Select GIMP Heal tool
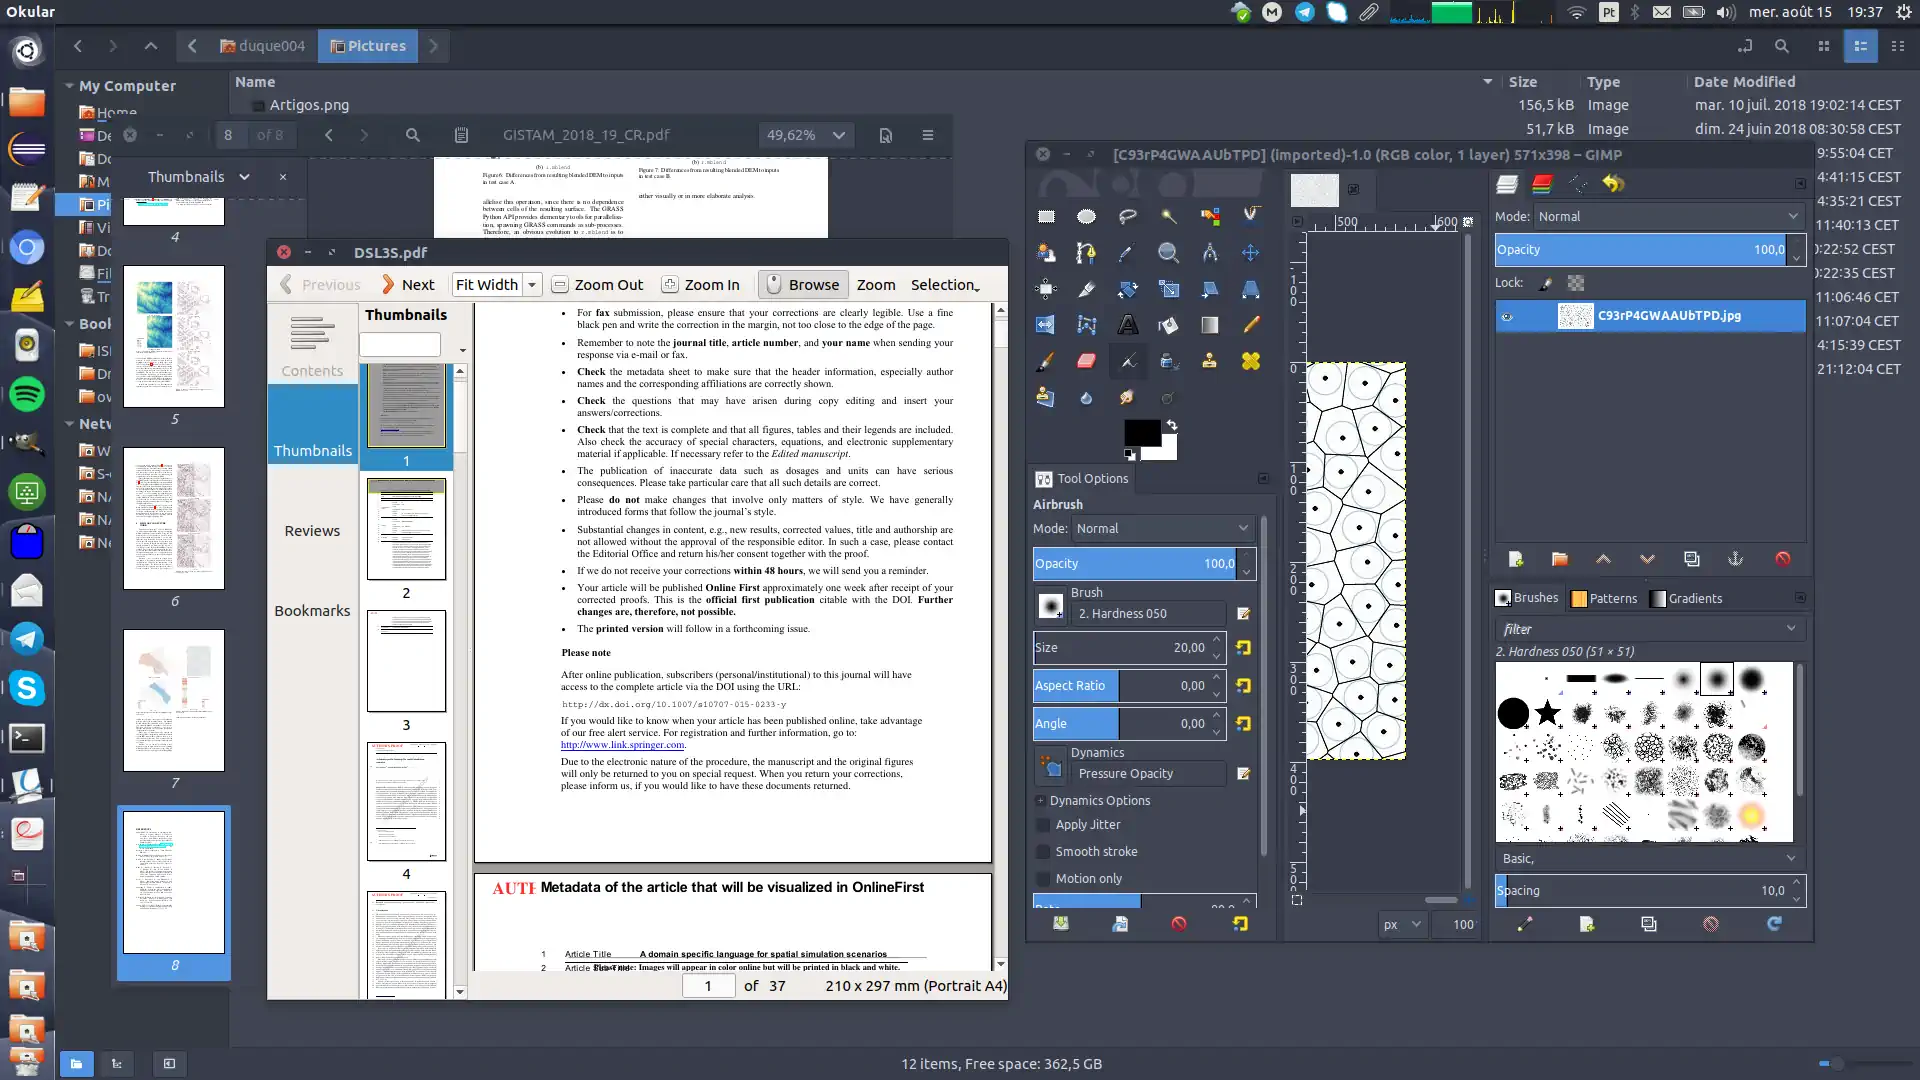 point(1251,361)
